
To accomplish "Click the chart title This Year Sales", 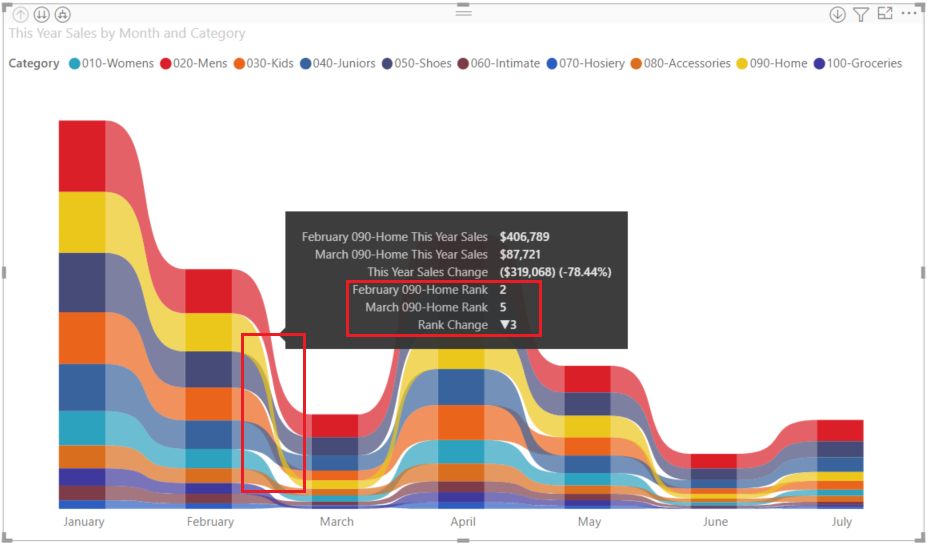I will (127, 33).
